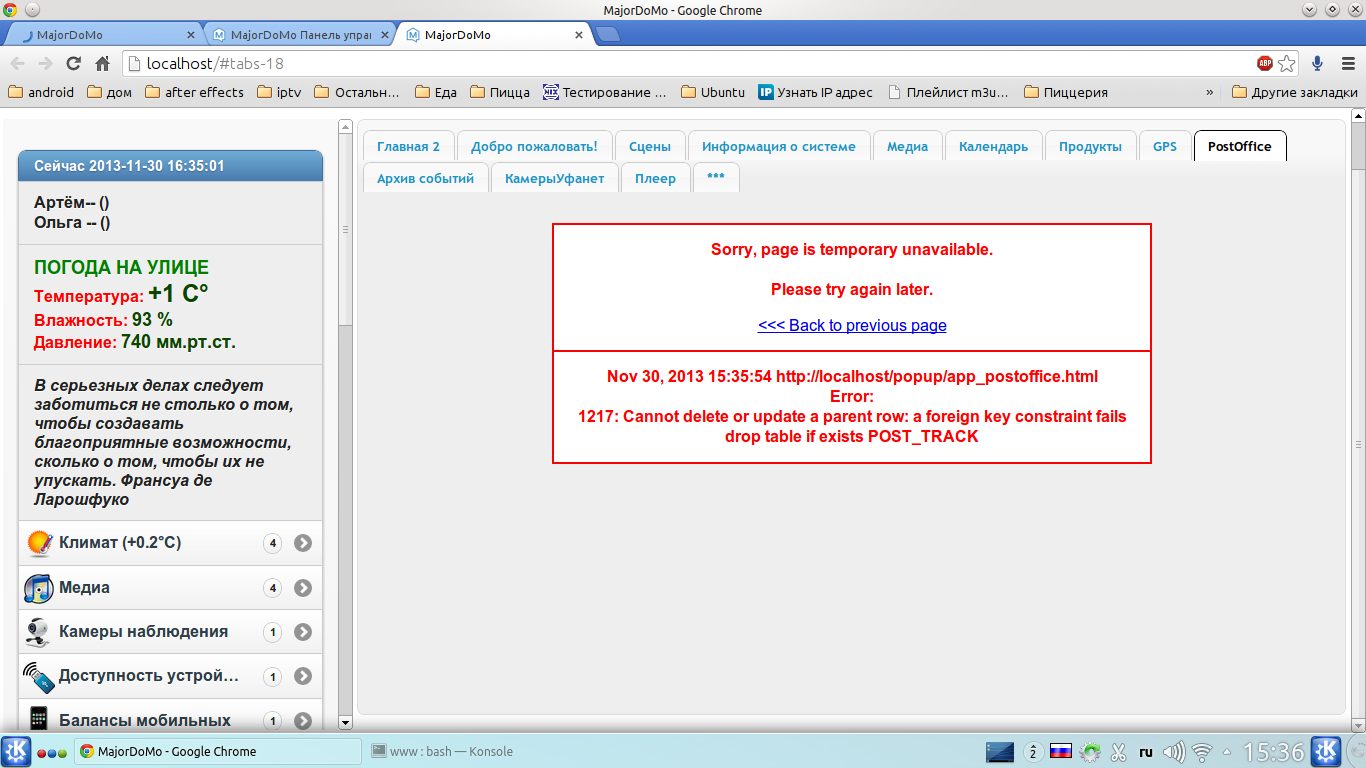Open the AdBlock Plus extension icon
The height and width of the screenshot is (768, 1366).
1265,63
